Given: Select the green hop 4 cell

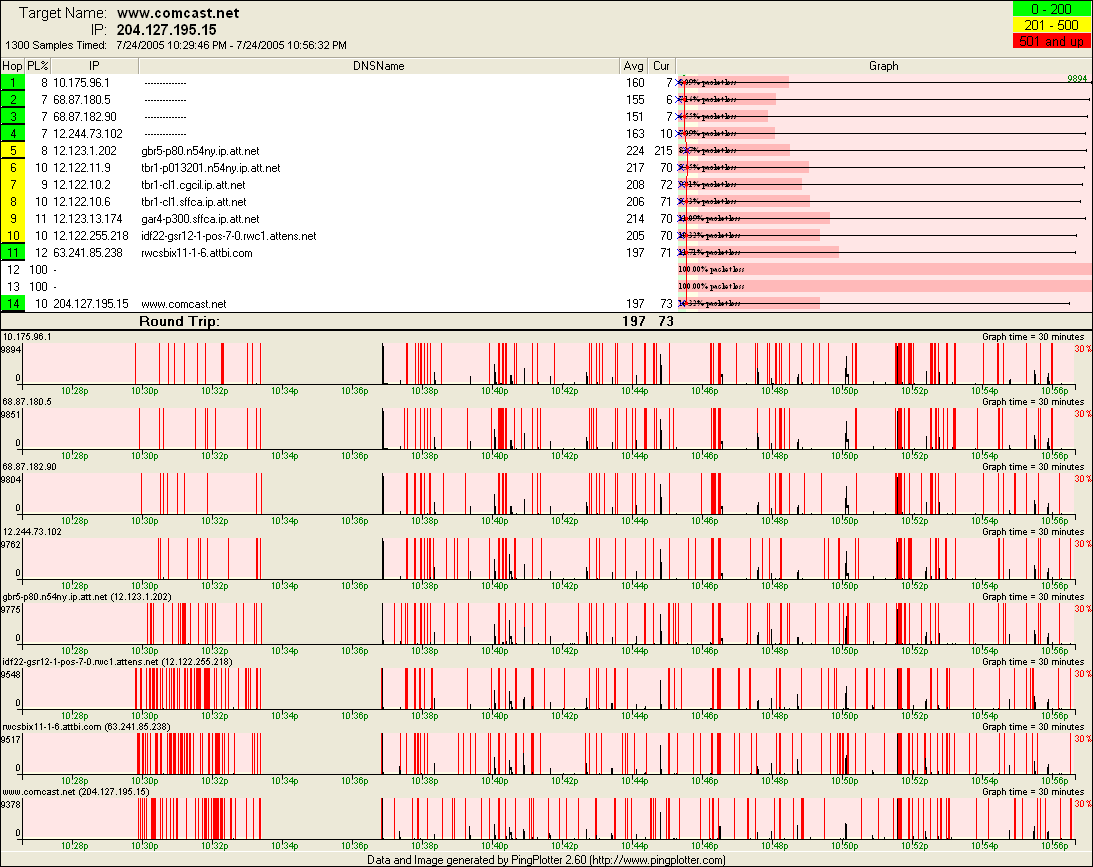Looking at the screenshot, I should (x=13, y=134).
